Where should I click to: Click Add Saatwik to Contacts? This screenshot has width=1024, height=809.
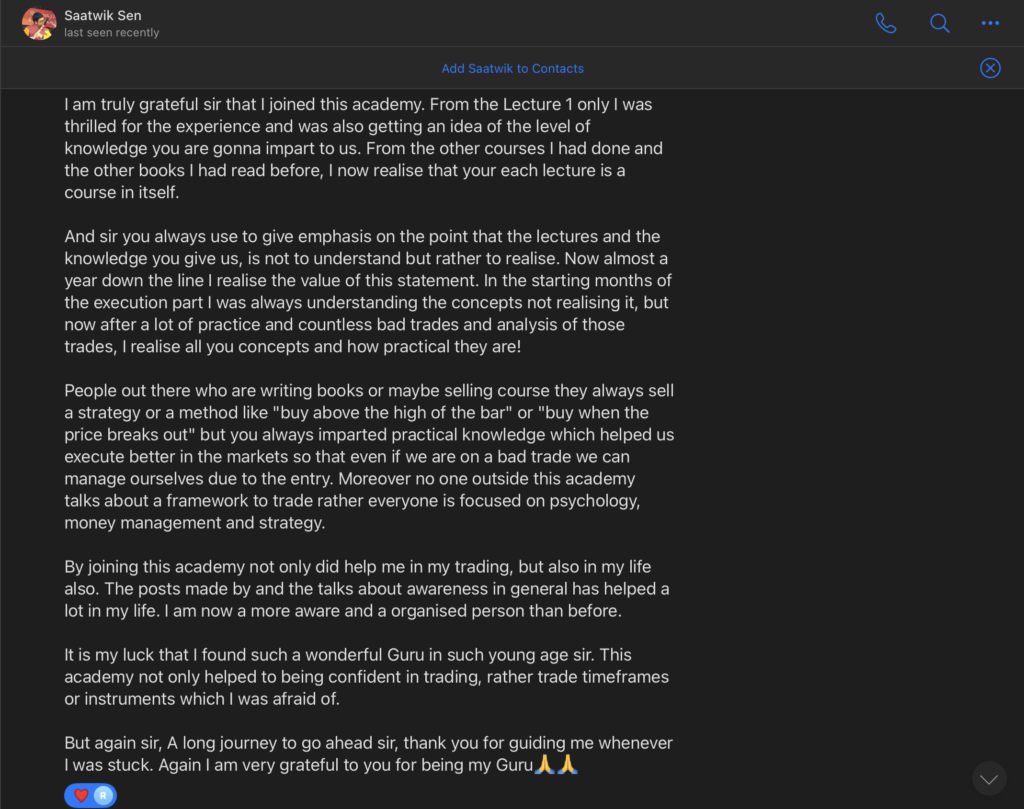tap(513, 69)
